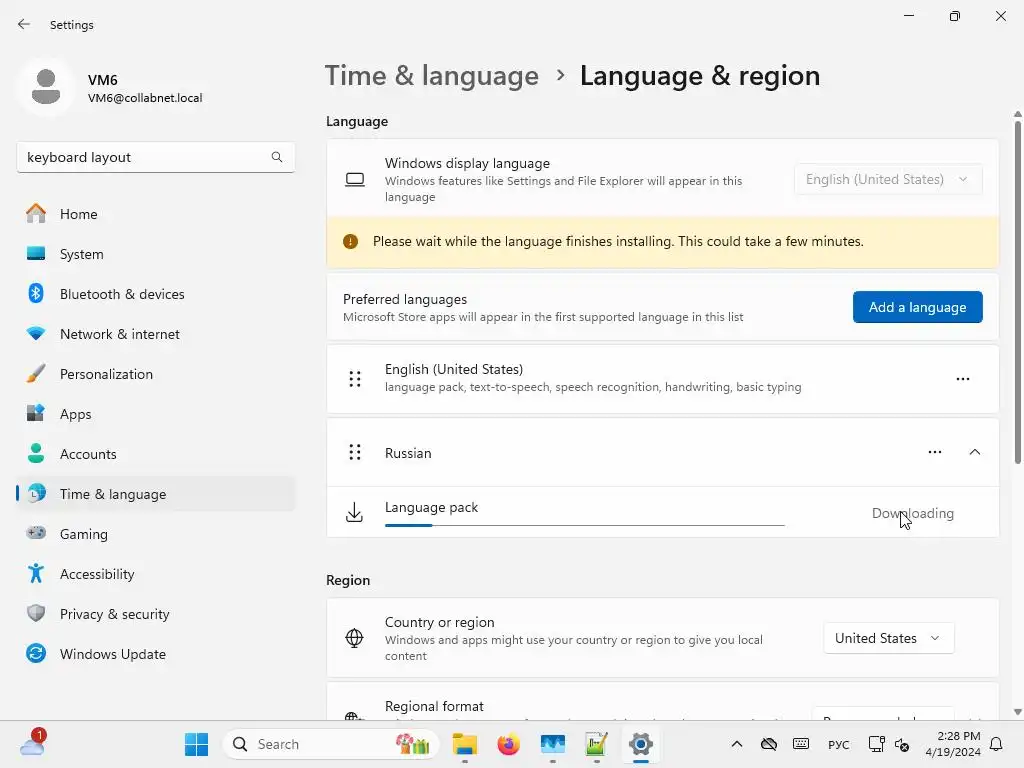Click the Regional format row label

coord(434,706)
